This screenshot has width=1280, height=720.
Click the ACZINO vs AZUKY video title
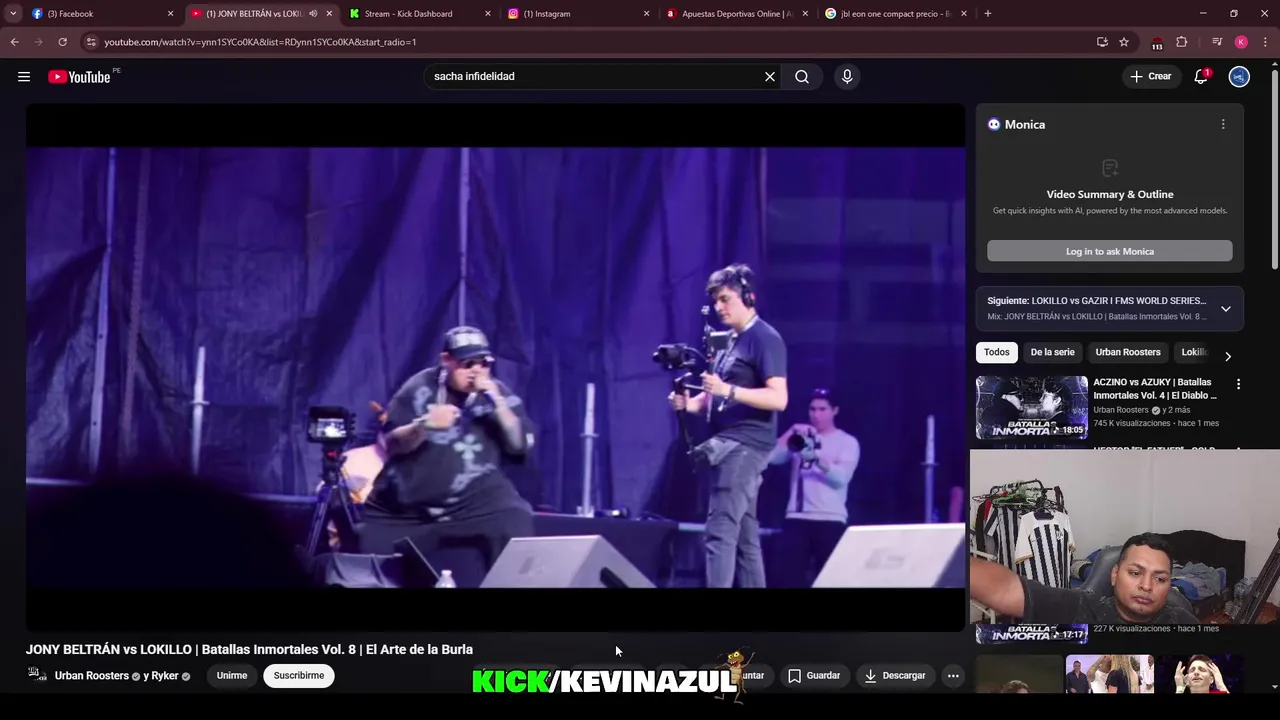pyautogui.click(x=1155, y=389)
